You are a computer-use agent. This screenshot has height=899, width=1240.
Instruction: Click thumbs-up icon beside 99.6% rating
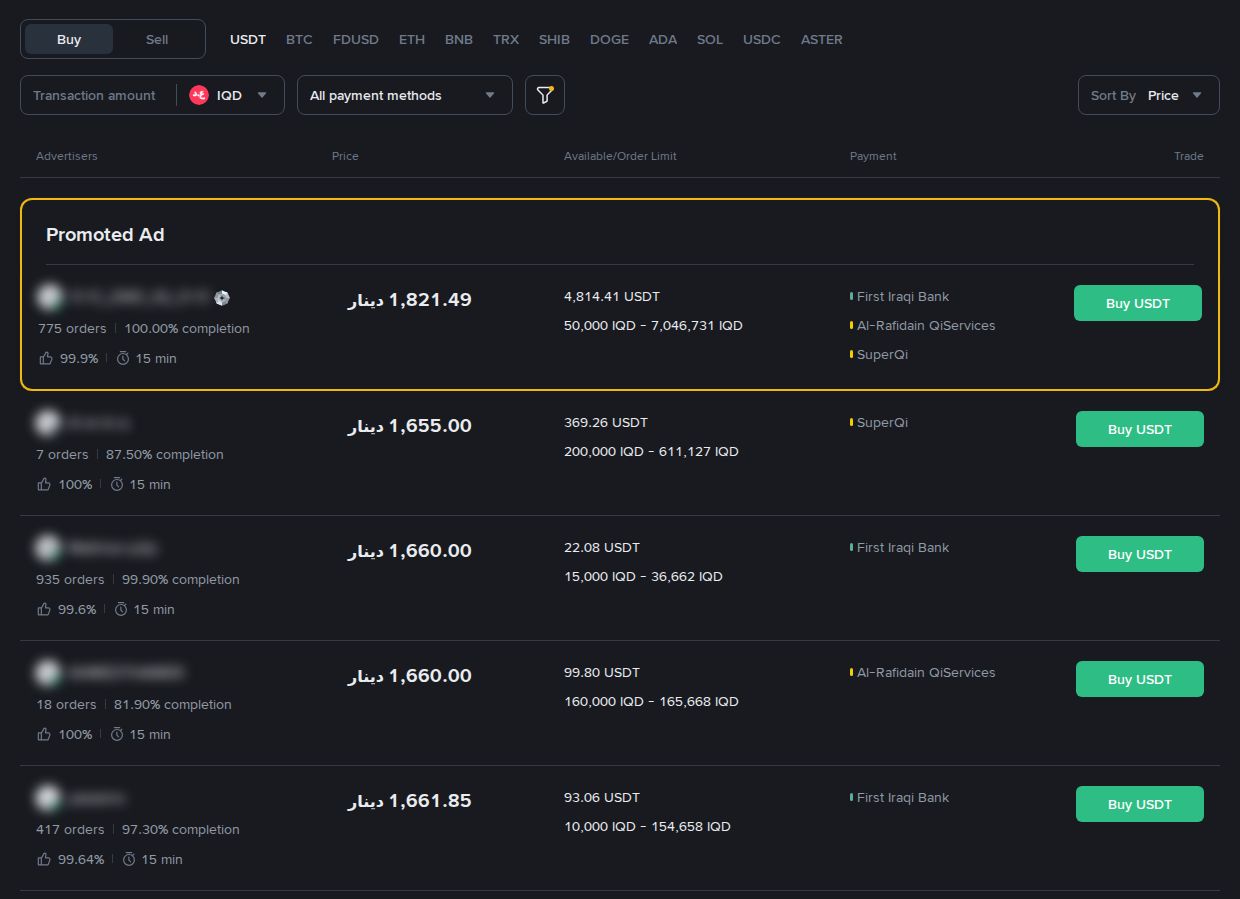tap(44, 609)
